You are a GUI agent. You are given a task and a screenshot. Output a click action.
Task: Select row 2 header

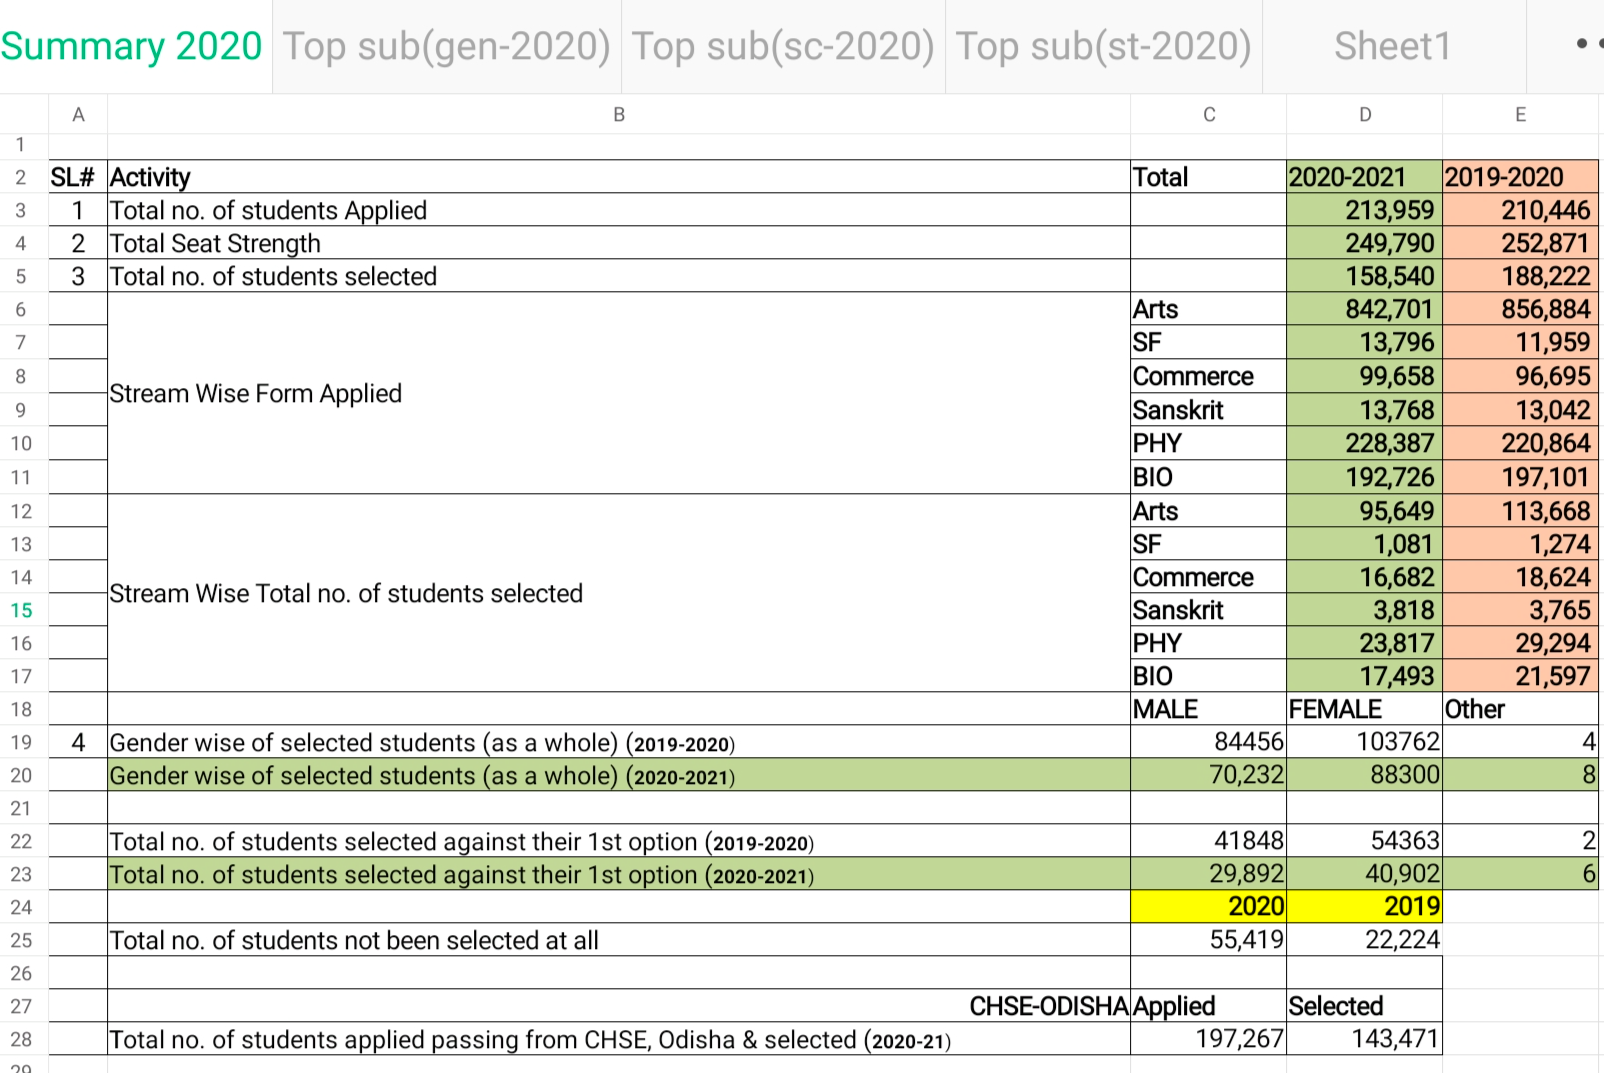[22, 177]
